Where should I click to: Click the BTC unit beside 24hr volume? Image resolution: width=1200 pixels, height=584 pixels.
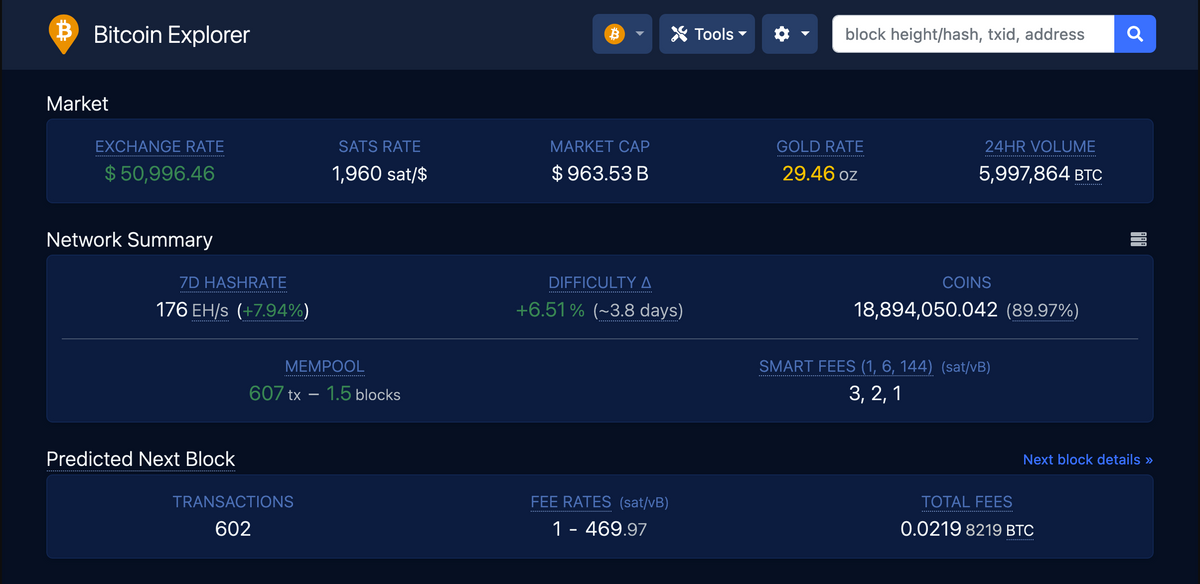(x=1088, y=176)
